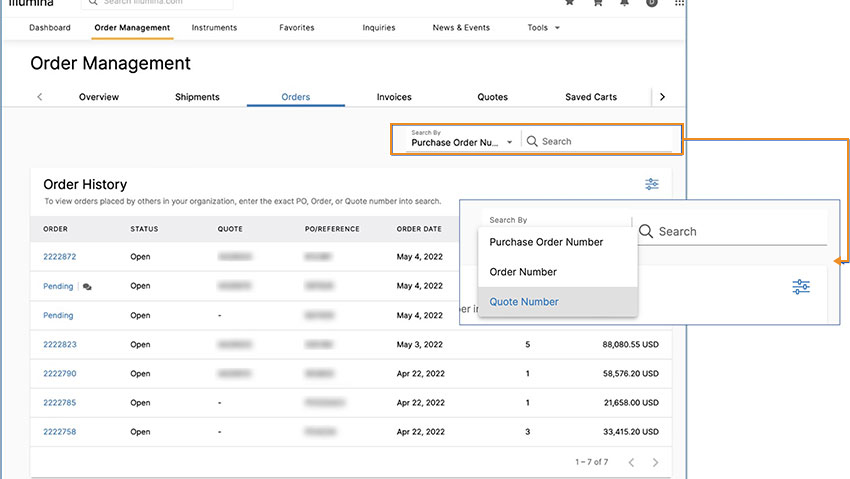This screenshot has height=479, width=850.
Task: Click the filter sliders icon in the callout panel
Action: point(801,287)
